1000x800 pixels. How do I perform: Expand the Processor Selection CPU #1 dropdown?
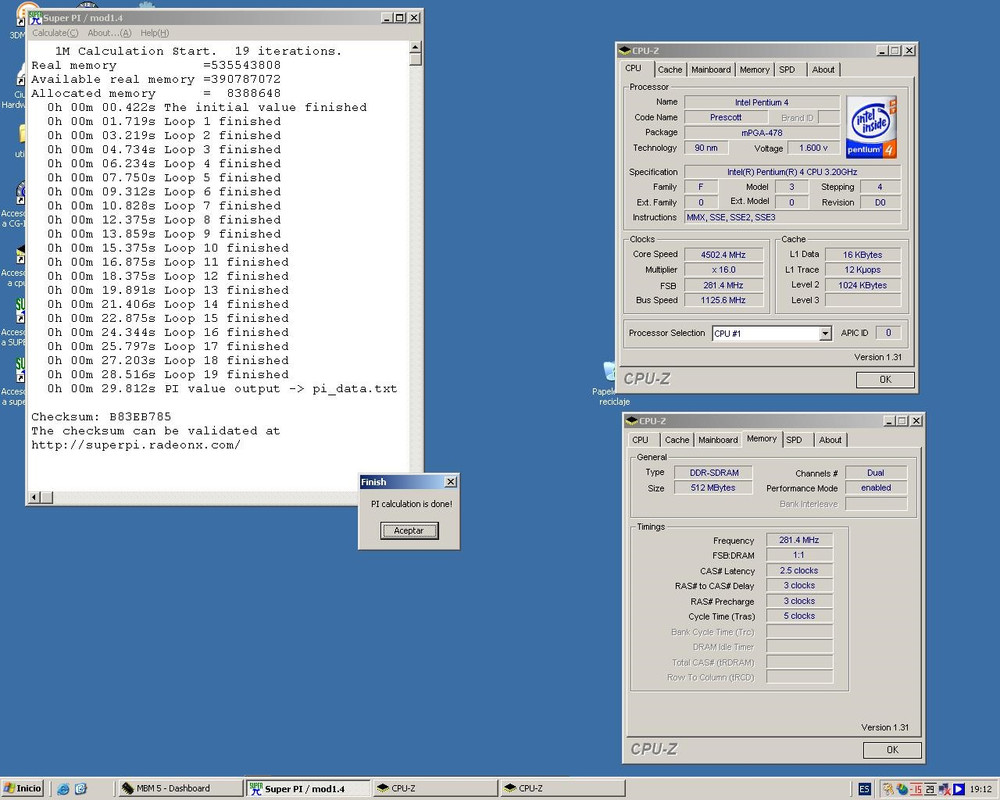pos(825,334)
